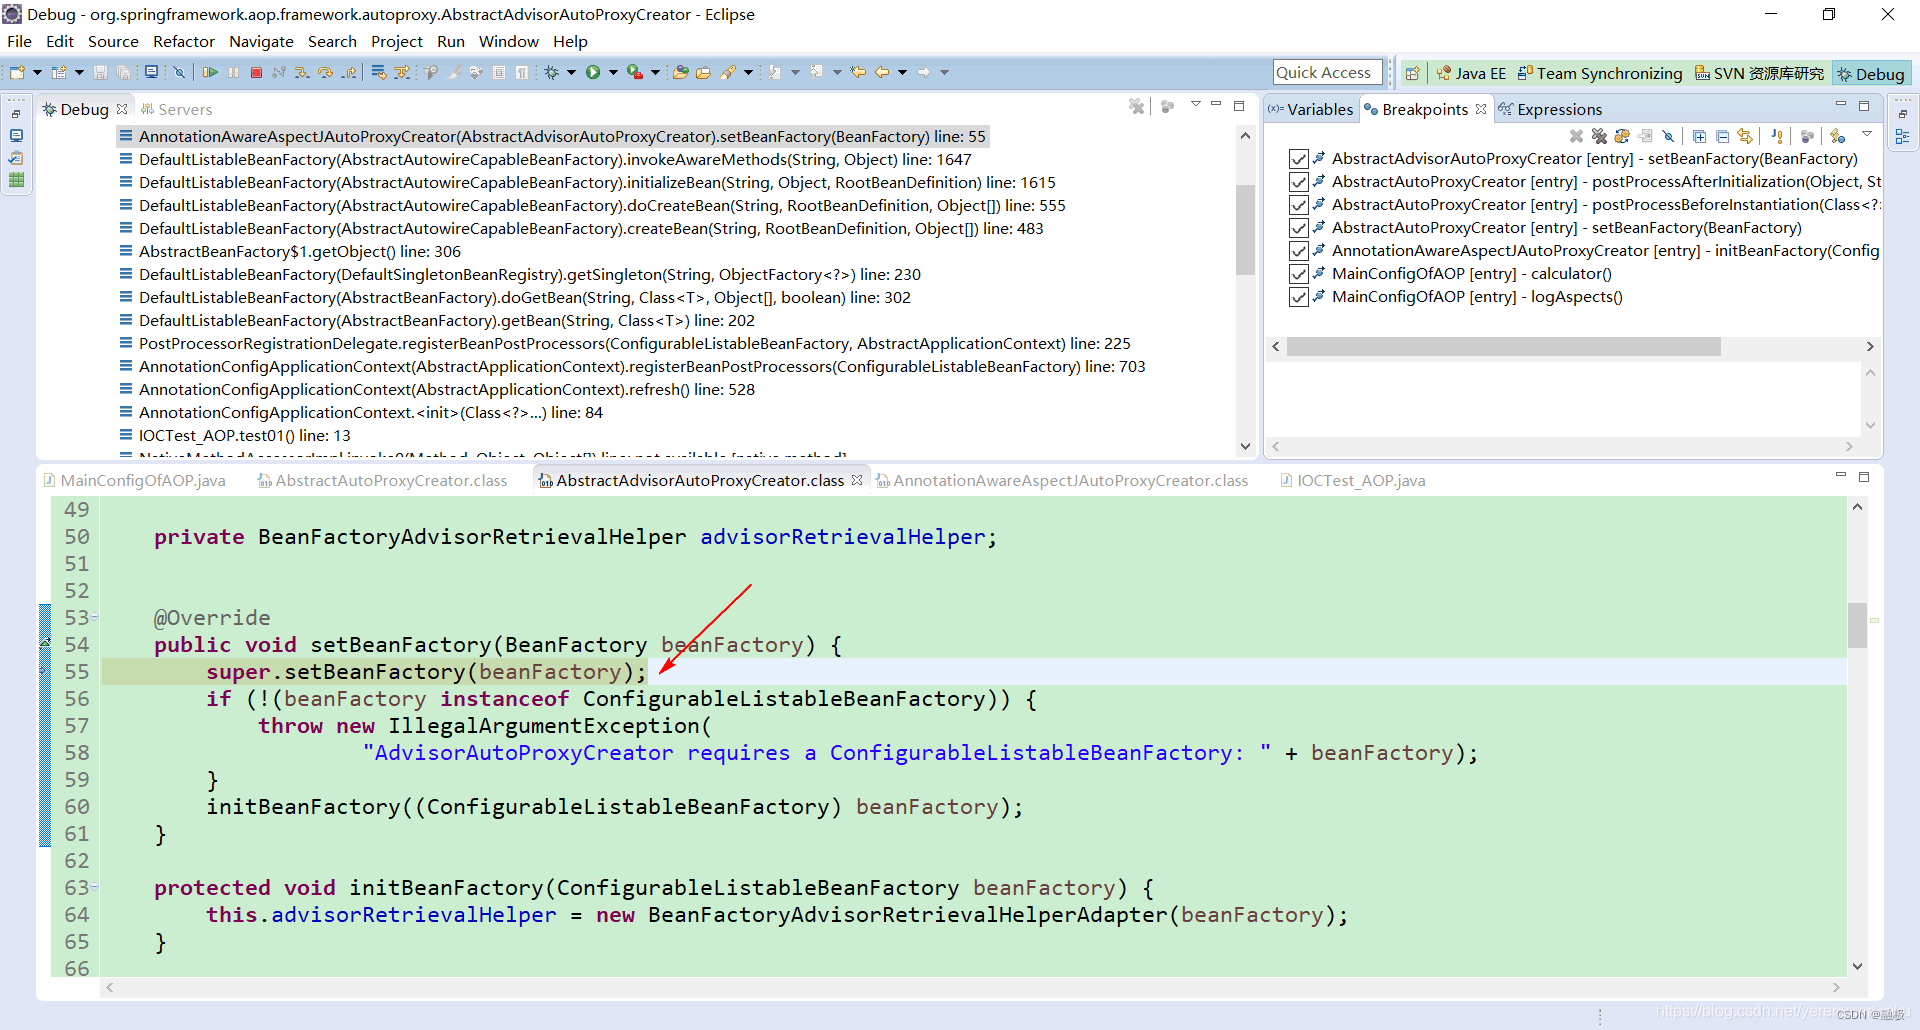Remove selected breakpoint icon in Breakpoints view
The width and height of the screenshot is (1920, 1030).
[1576, 136]
